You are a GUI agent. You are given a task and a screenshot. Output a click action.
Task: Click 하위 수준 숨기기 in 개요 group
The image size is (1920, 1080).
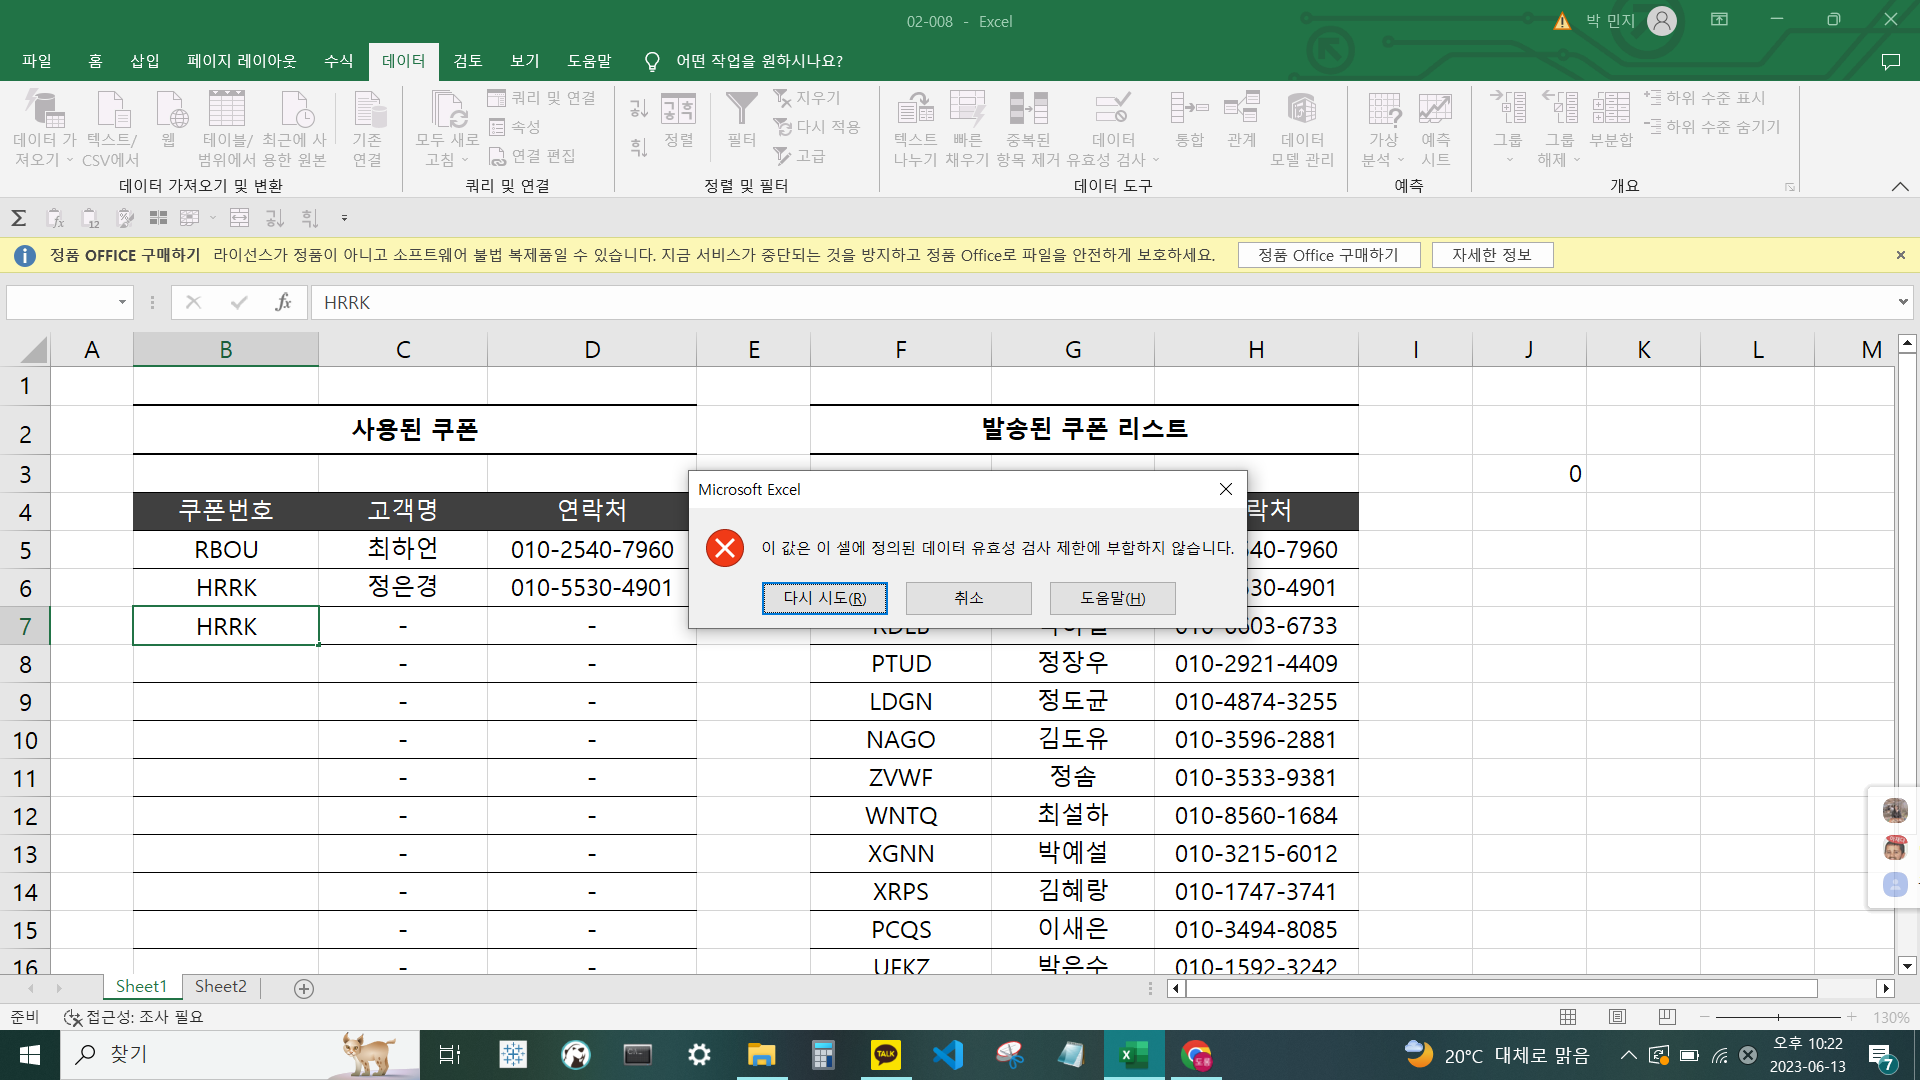coord(1712,127)
